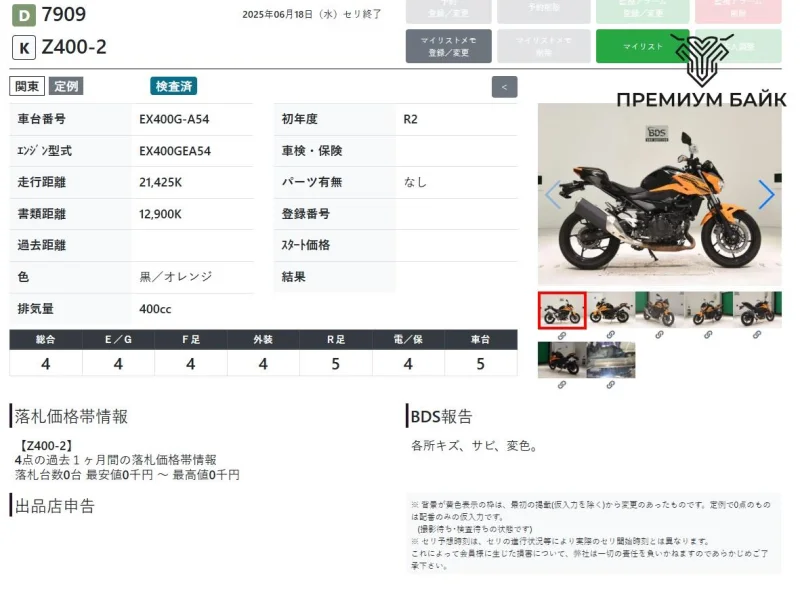Viewport: 800px width, 600px height.
Task: Open the first thumbnail in second row
Action: pos(562,360)
